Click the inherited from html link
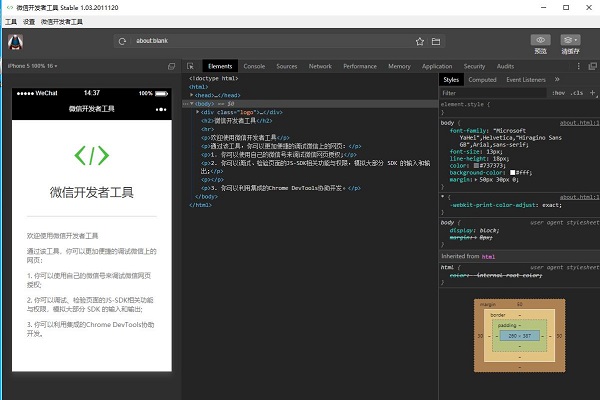Image resolution: width=600 pixels, height=400 pixels. tap(488, 256)
